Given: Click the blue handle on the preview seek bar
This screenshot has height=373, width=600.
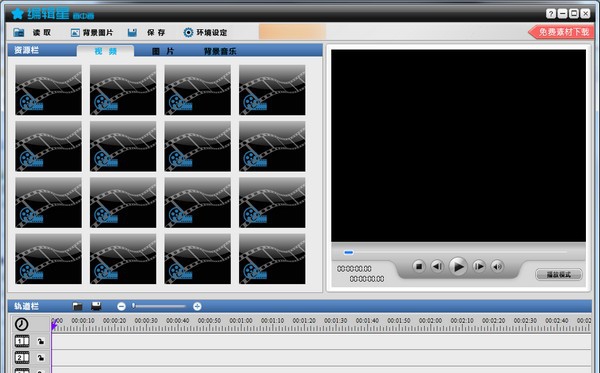Looking at the screenshot, I should 348,252.
